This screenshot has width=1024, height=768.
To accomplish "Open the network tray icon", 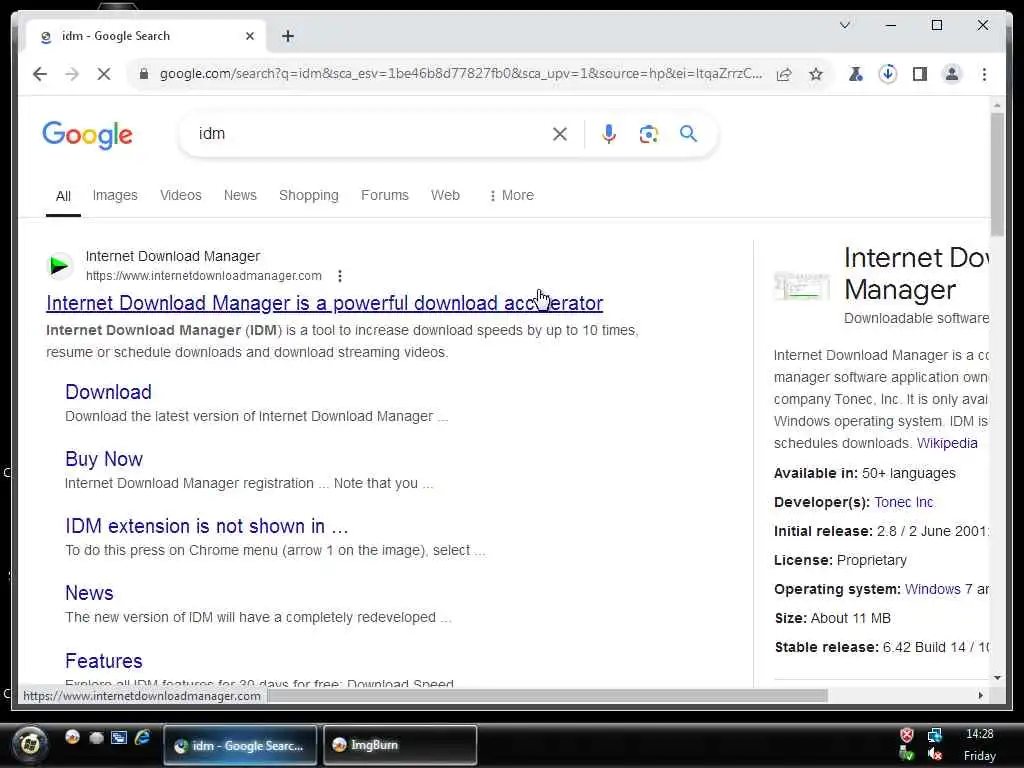I will (935, 735).
